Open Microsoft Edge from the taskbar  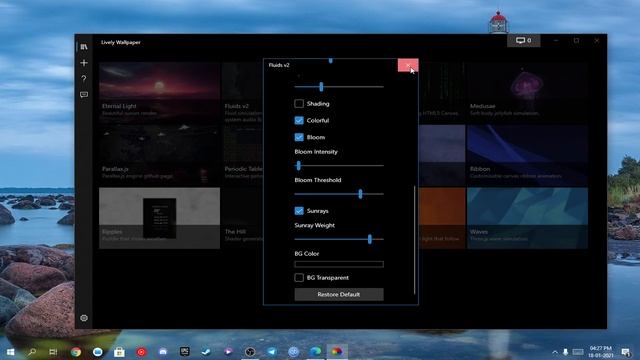315,351
